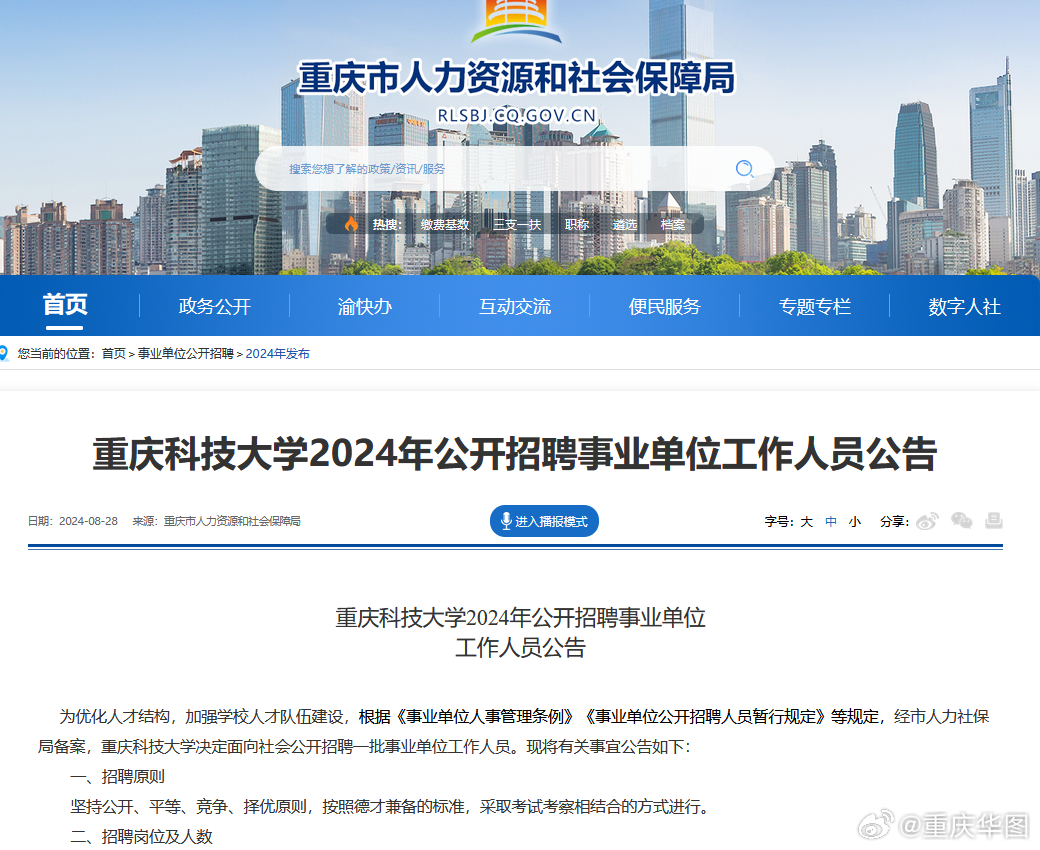The height and width of the screenshot is (850, 1040).
Task: Click the 重庆市人力资源和社会保障局 site title
Action: pos(517,78)
